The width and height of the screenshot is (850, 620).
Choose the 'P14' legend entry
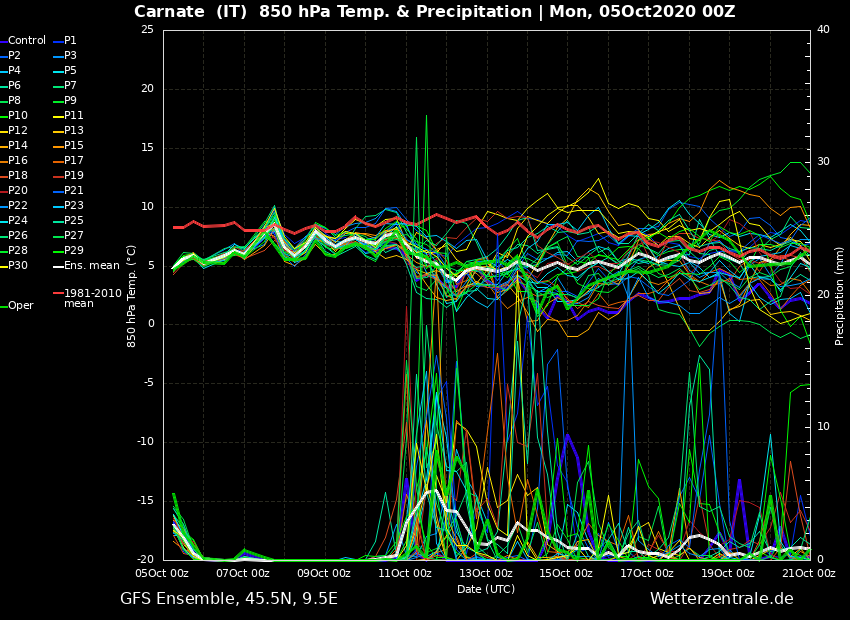(17, 145)
